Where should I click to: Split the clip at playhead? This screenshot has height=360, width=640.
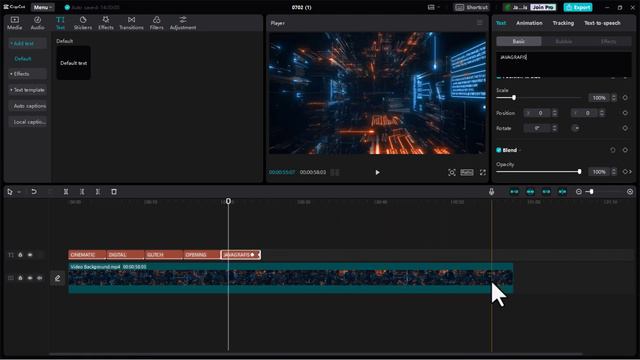[x=66, y=191]
